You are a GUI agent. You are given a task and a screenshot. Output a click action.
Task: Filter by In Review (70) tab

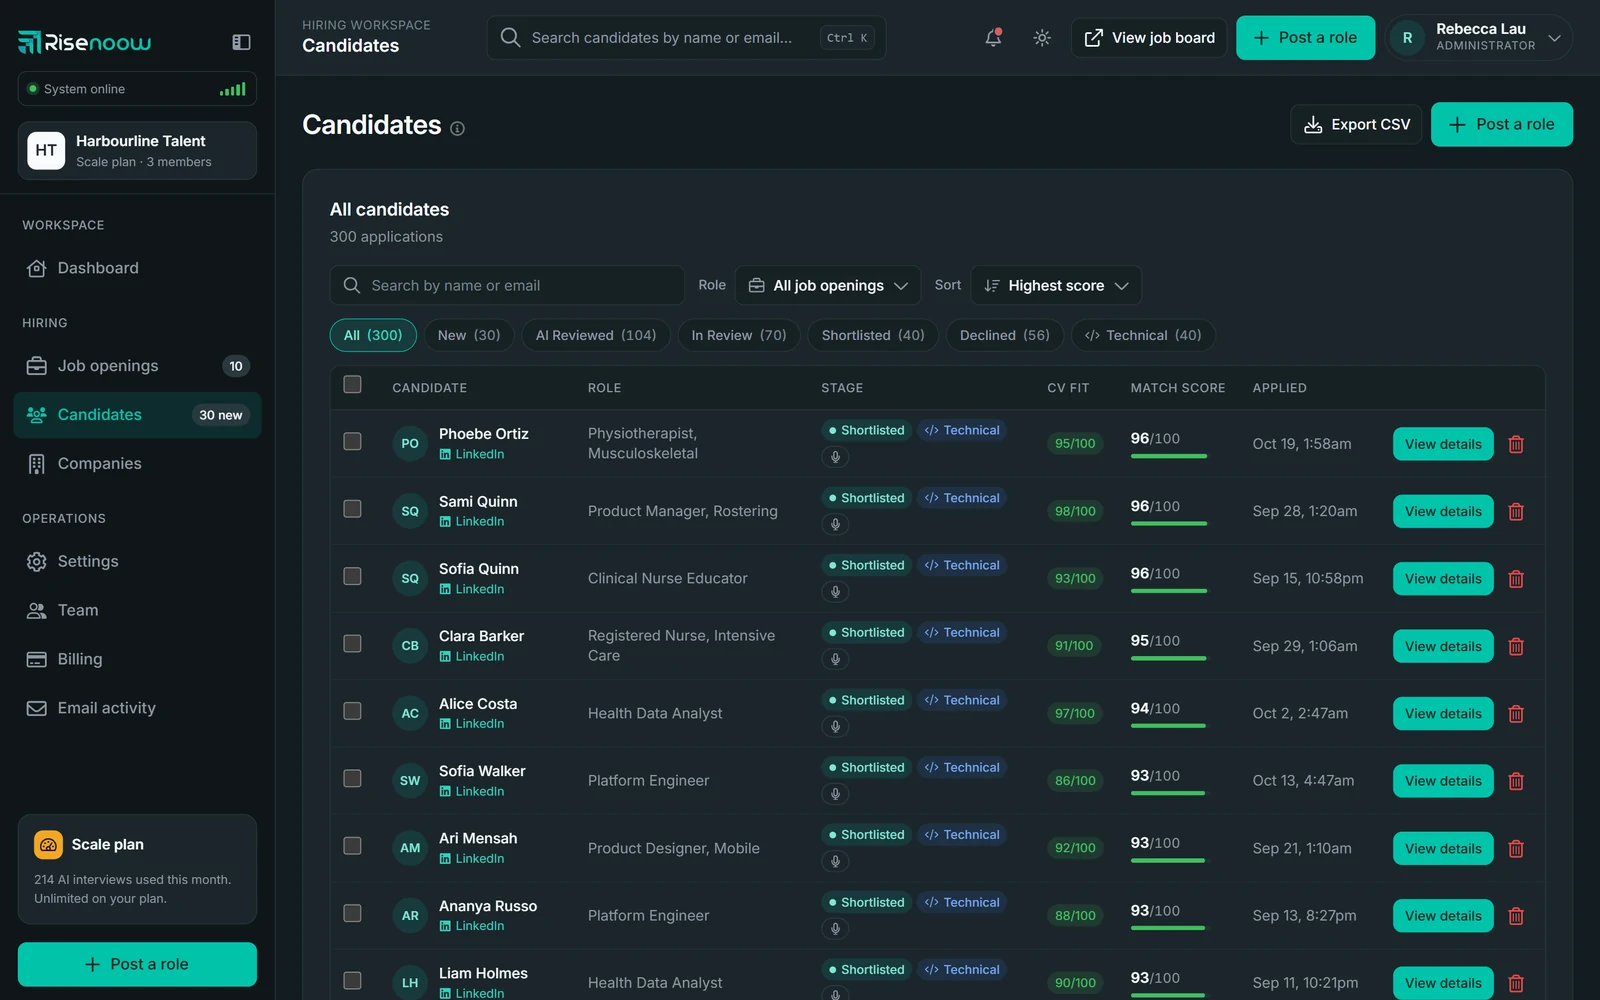(739, 335)
